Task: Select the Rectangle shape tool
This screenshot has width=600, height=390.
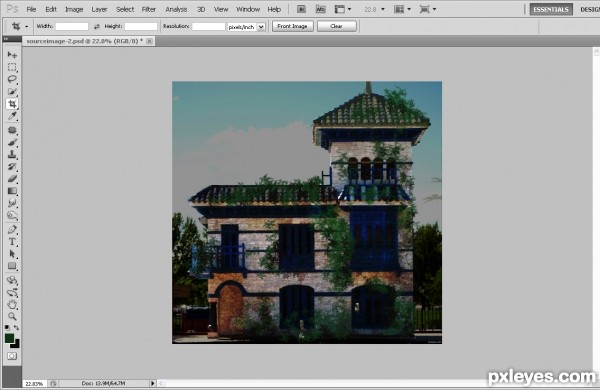Action: 12,266
